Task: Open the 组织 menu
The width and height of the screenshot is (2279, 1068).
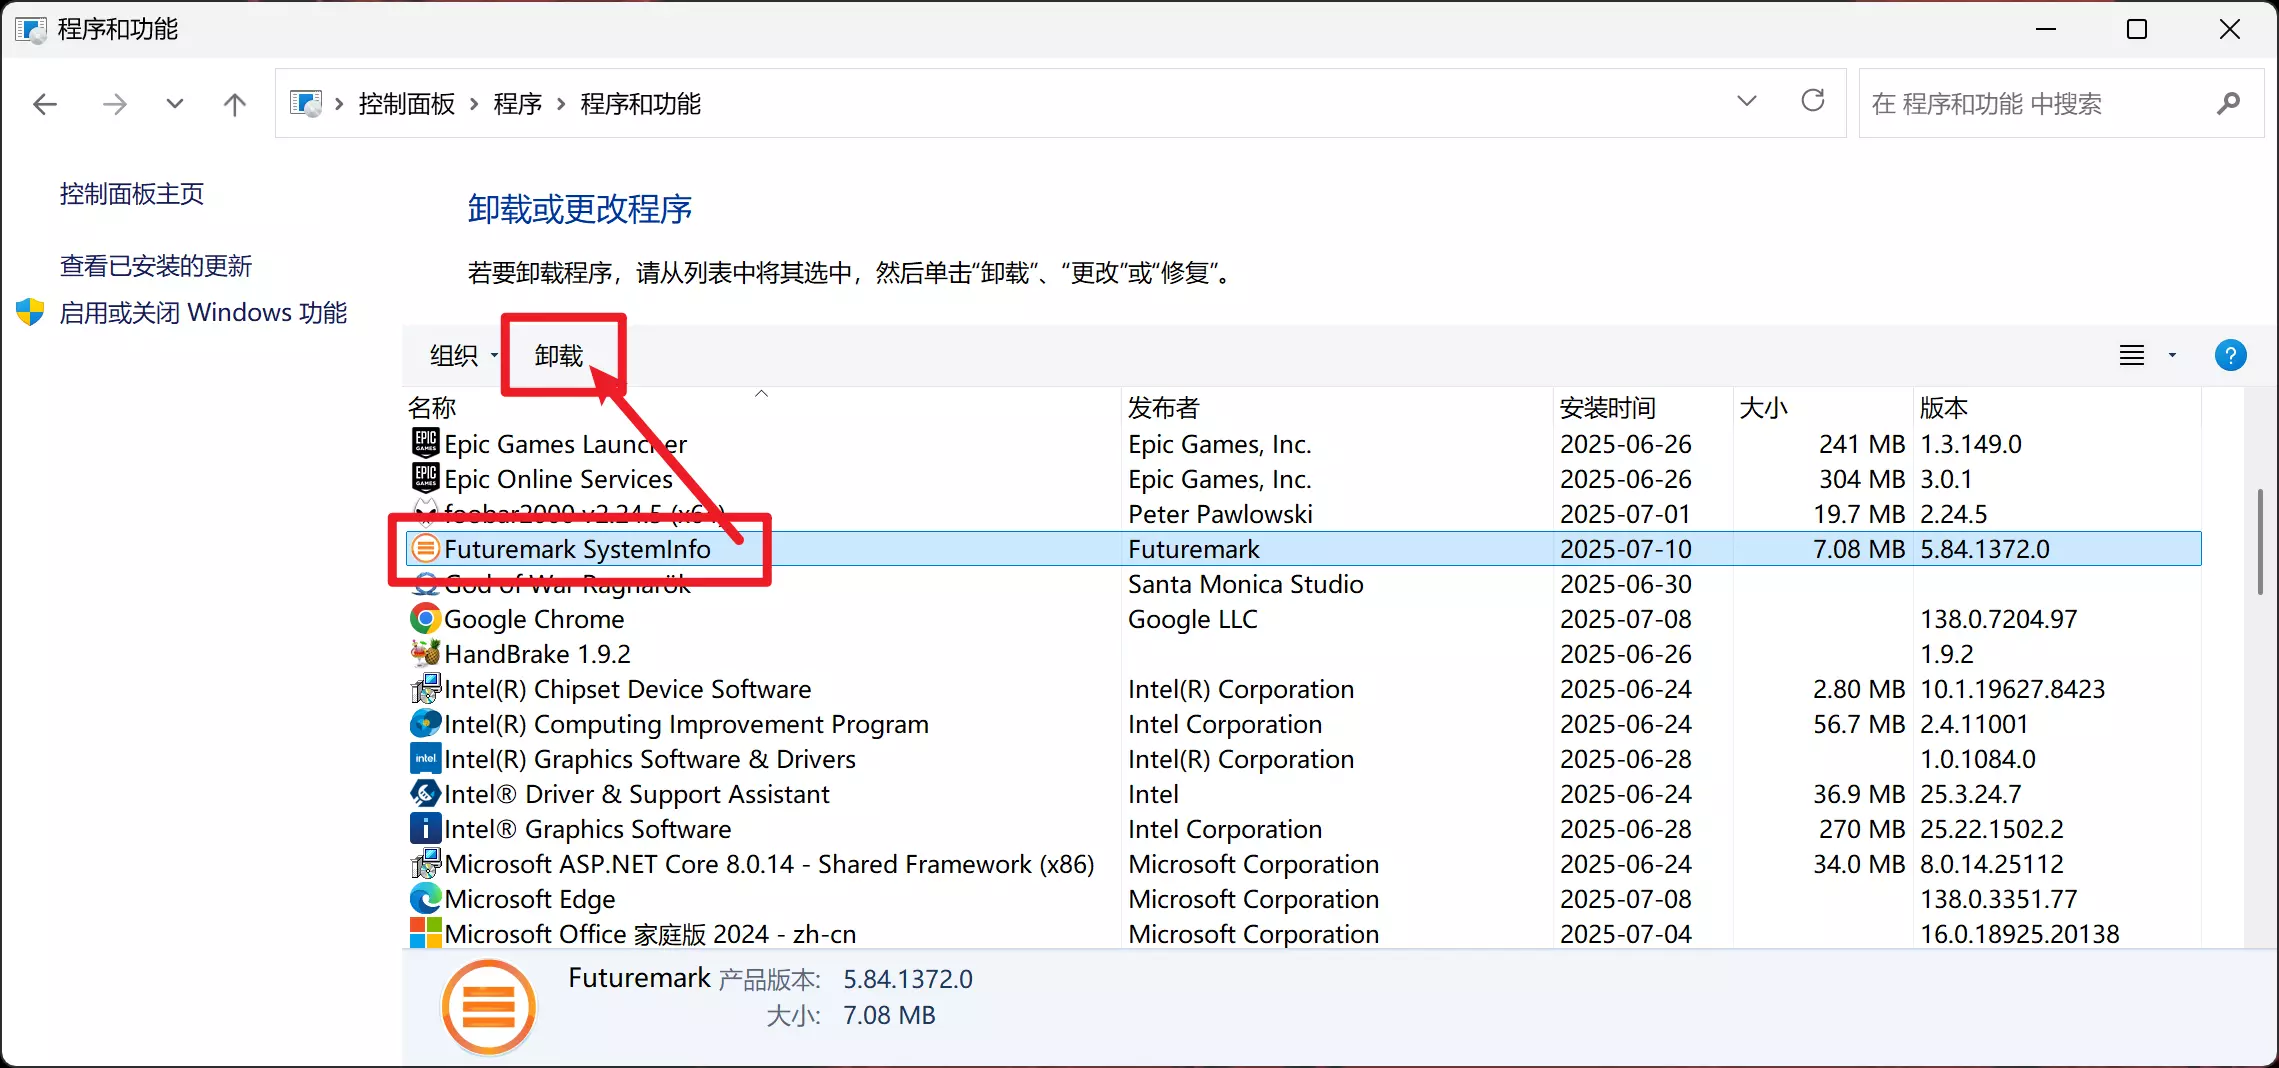Action: (x=462, y=355)
